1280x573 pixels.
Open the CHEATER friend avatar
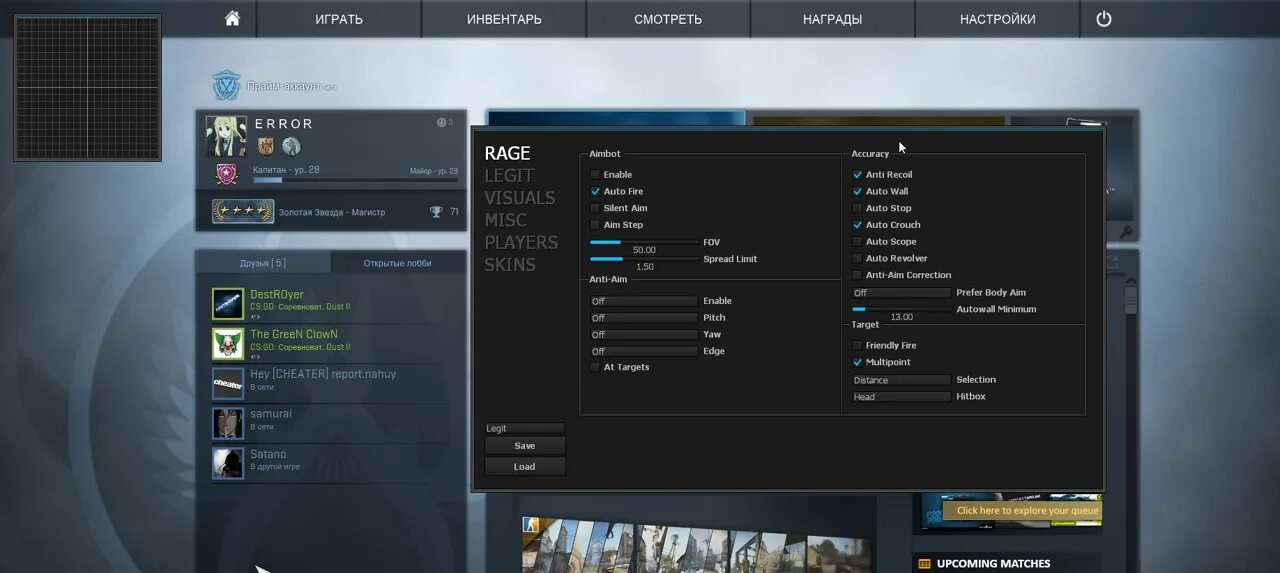pyautogui.click(x=228, y=383)
